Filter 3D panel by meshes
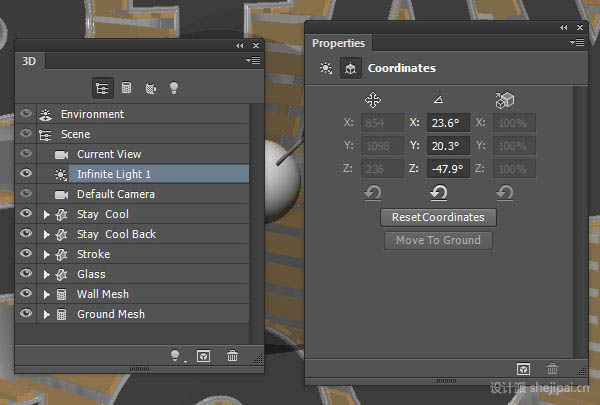This screenshot has height=405, width=600. pyautogui.click(x=126, y=88)
